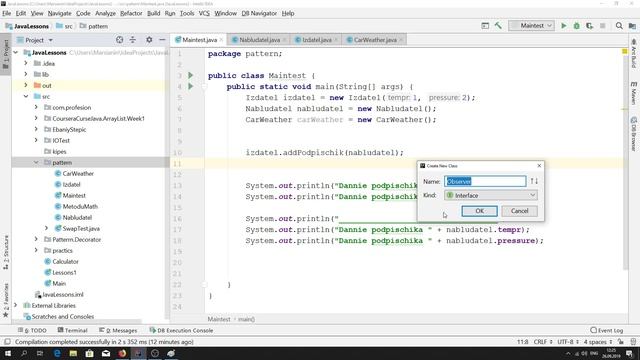Viewport: 640px width, 360px height.
Task: Open the Structure tool window
Action: tap(6, 252)
